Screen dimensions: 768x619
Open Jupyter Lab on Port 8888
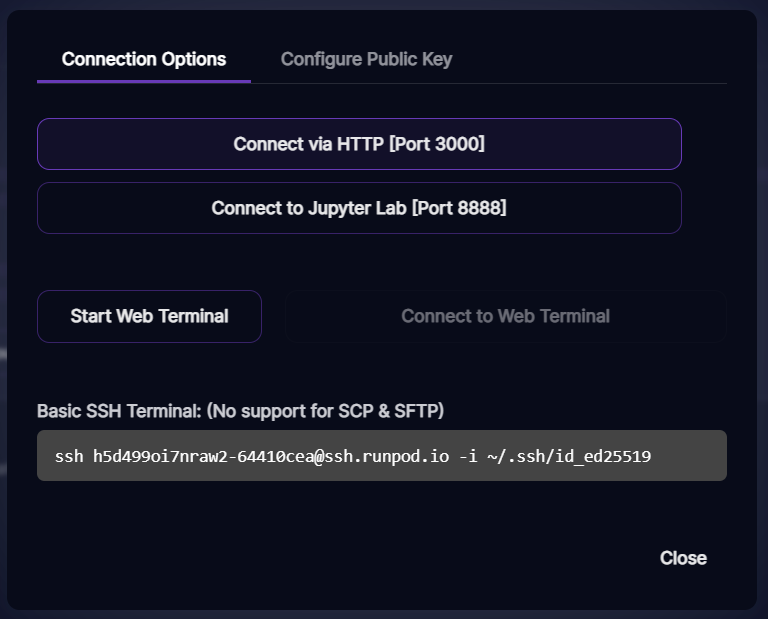(359, 208)
